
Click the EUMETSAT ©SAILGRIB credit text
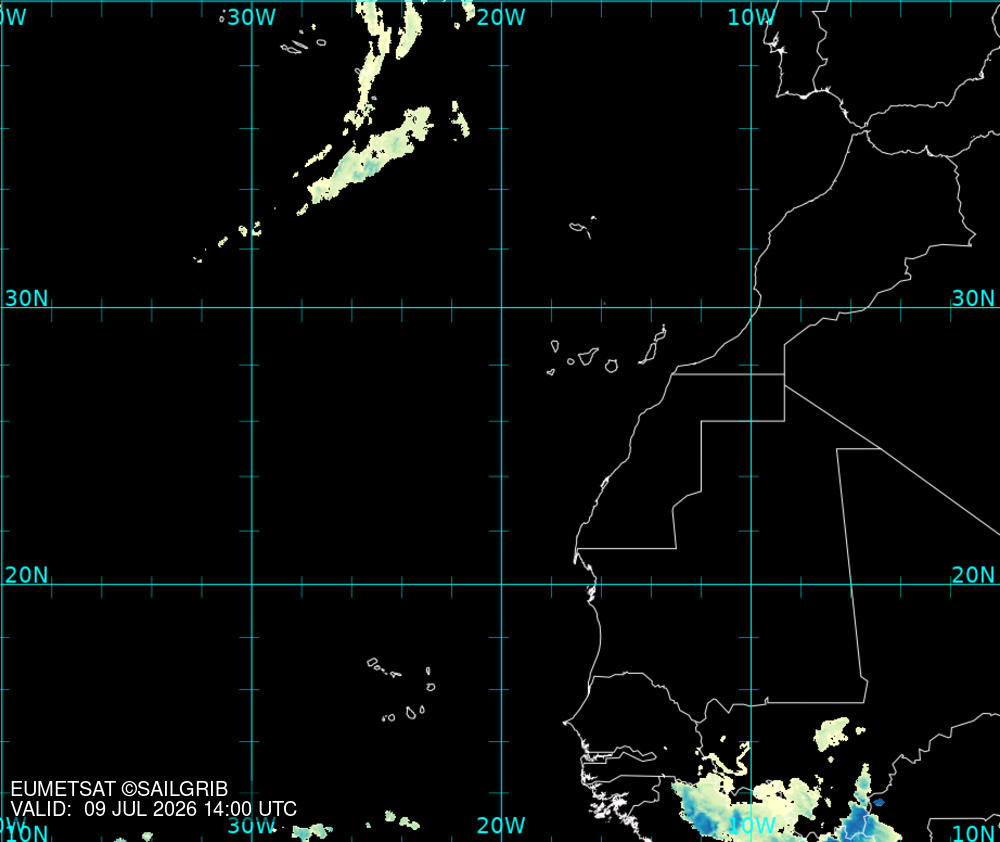(119, 789)
